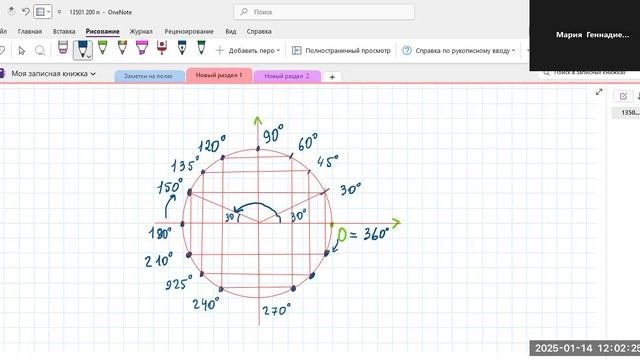Add a new section with the plus tab
The height and width of the screenshot is (360, 640).
pyautogui.click(x=332, y=77)
